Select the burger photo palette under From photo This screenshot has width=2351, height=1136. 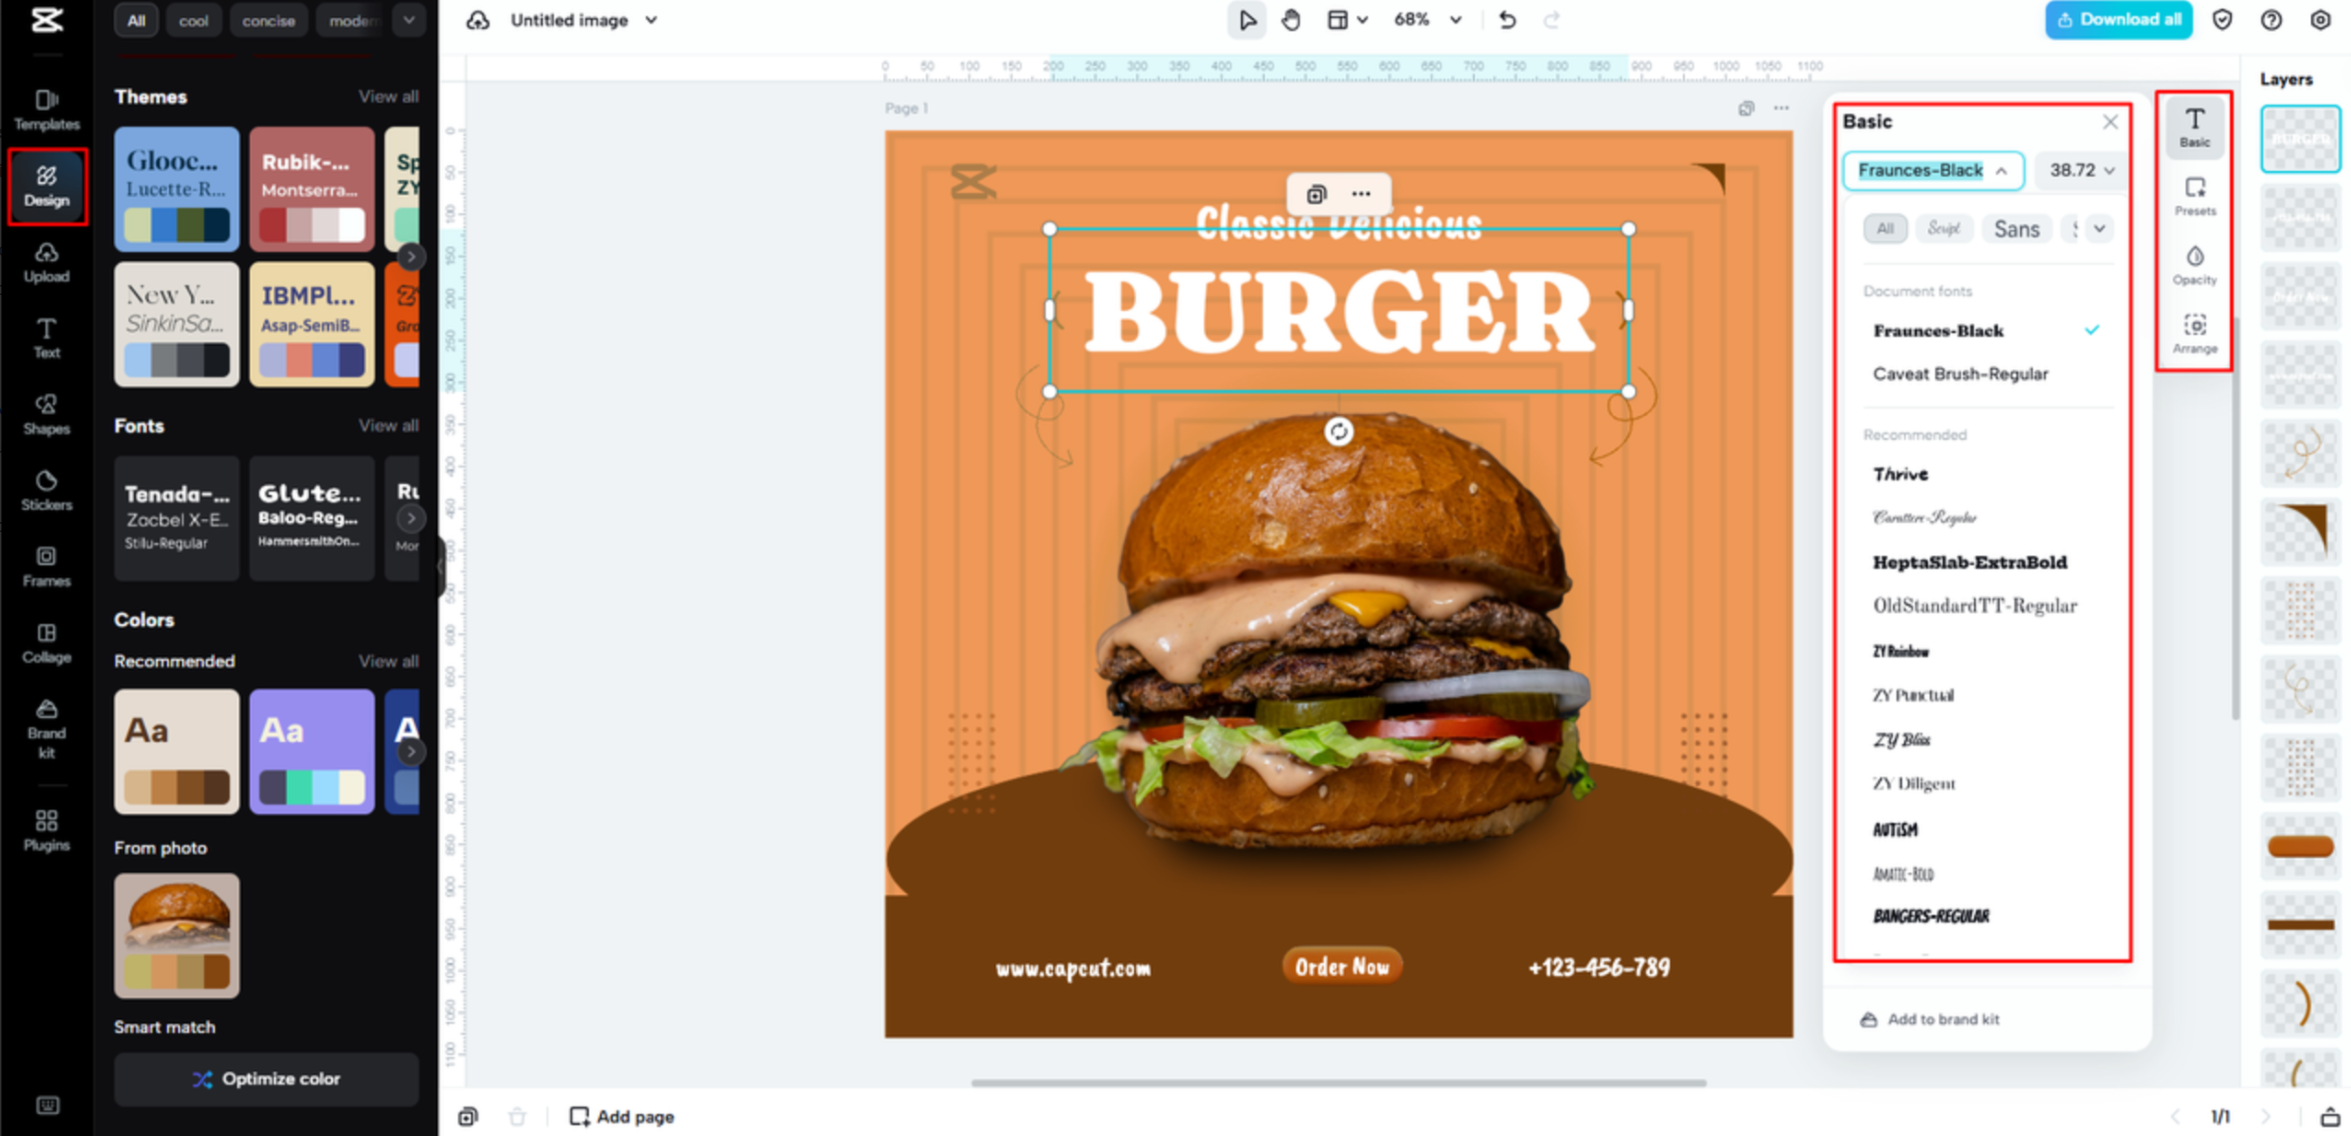(176, 934)
